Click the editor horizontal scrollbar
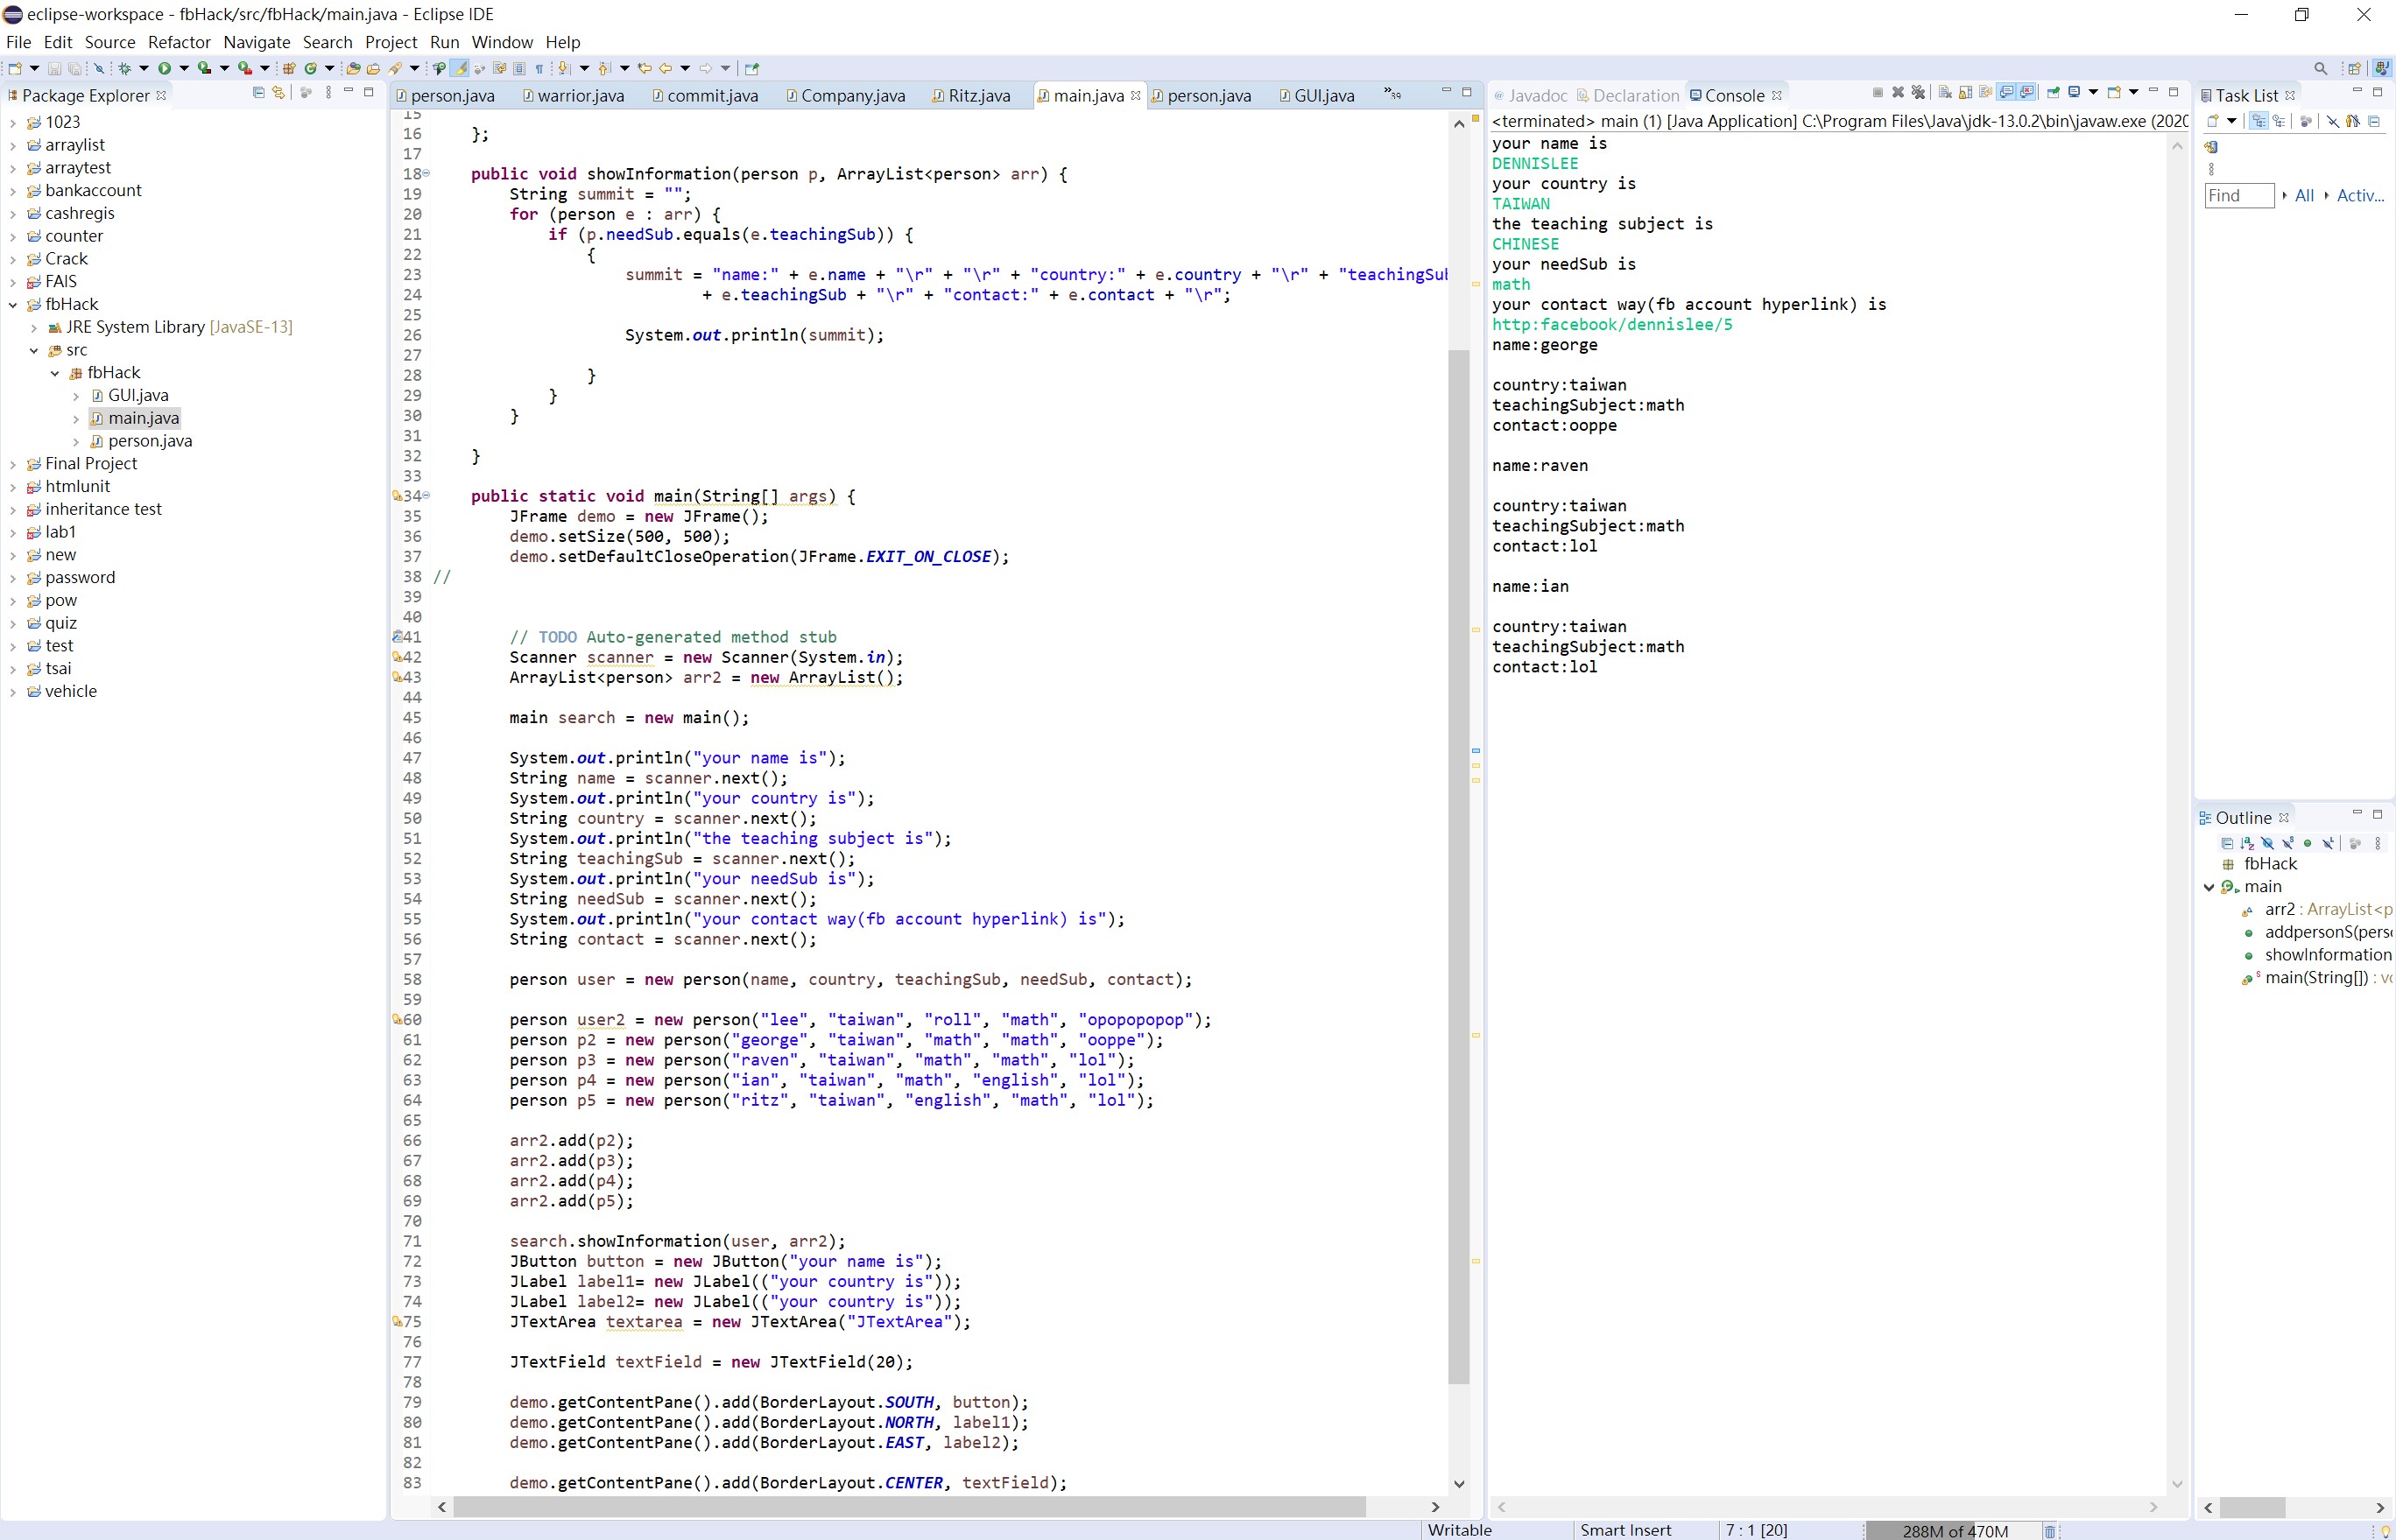The width and height of the screenshot is (2396, 1540). coord(908,1507)
